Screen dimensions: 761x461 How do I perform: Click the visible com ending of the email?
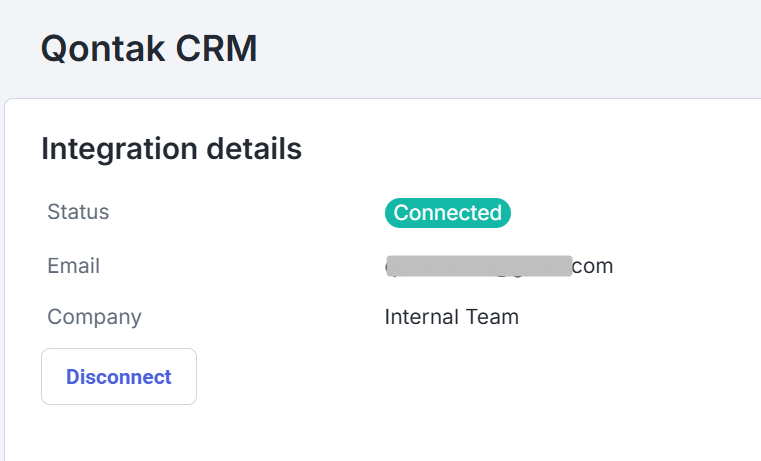pyautogui.click(x=593, y=266)
